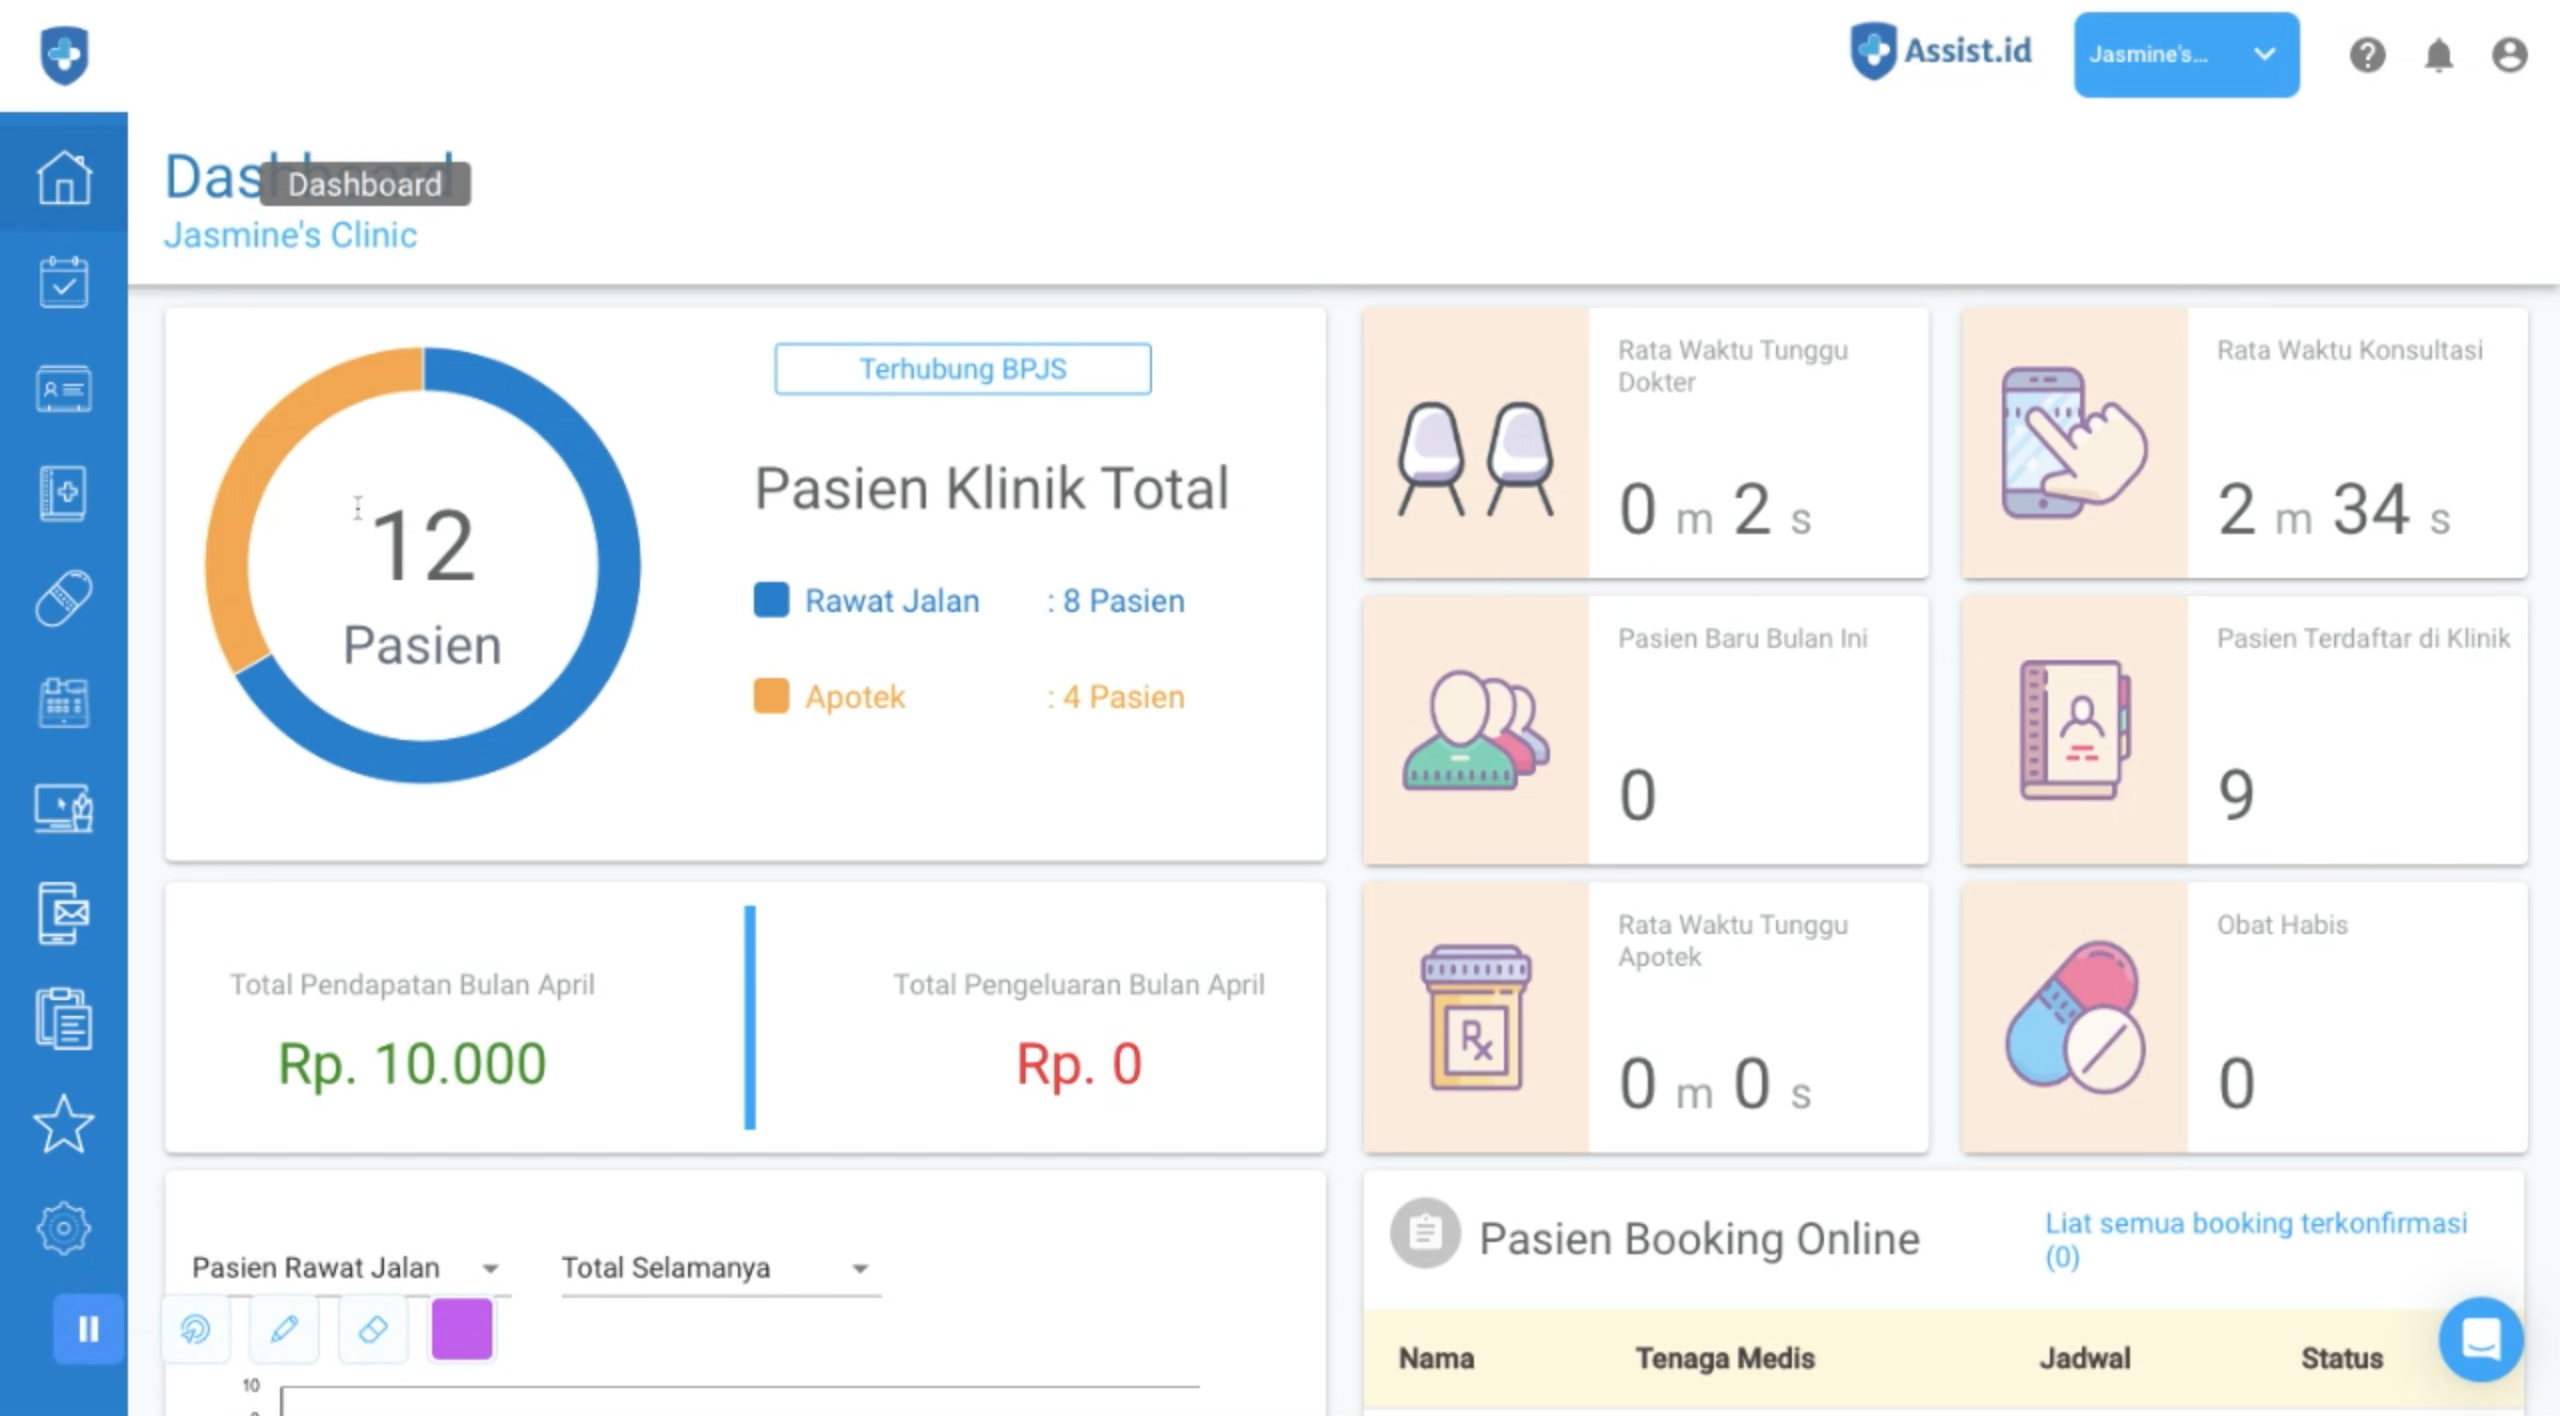The image size is (2560, 1416).
Task: Open the home dashboard sidebar icon
Action: tap(64, 178)
